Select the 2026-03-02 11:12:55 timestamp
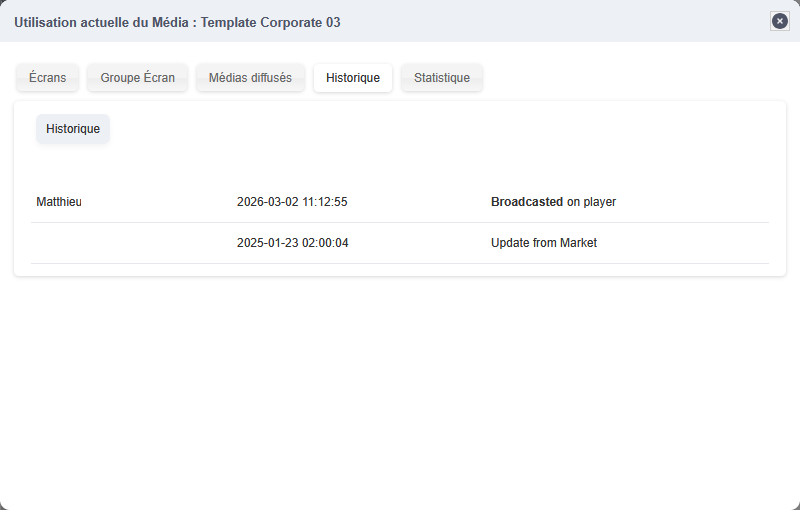The width and height of the screenshot is (800, 510). pos(292,202)
